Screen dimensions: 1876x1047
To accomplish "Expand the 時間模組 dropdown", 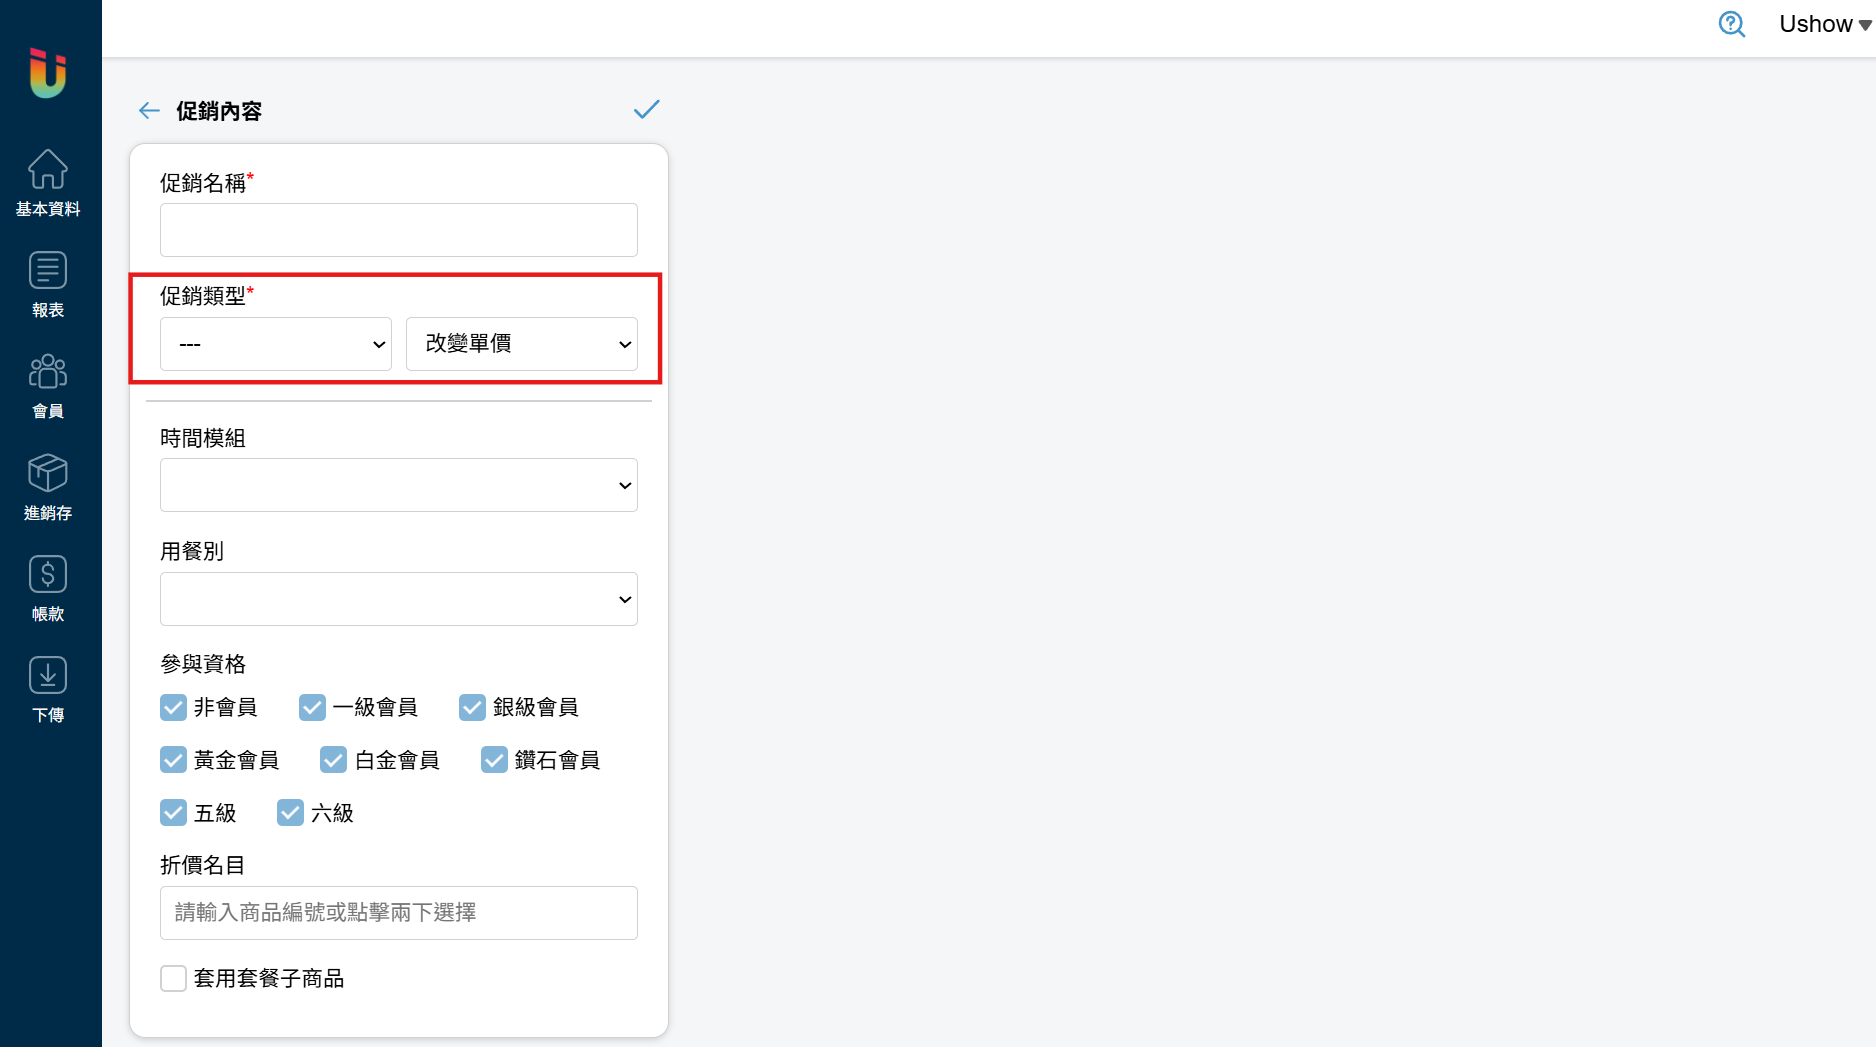I will point(399,485).
